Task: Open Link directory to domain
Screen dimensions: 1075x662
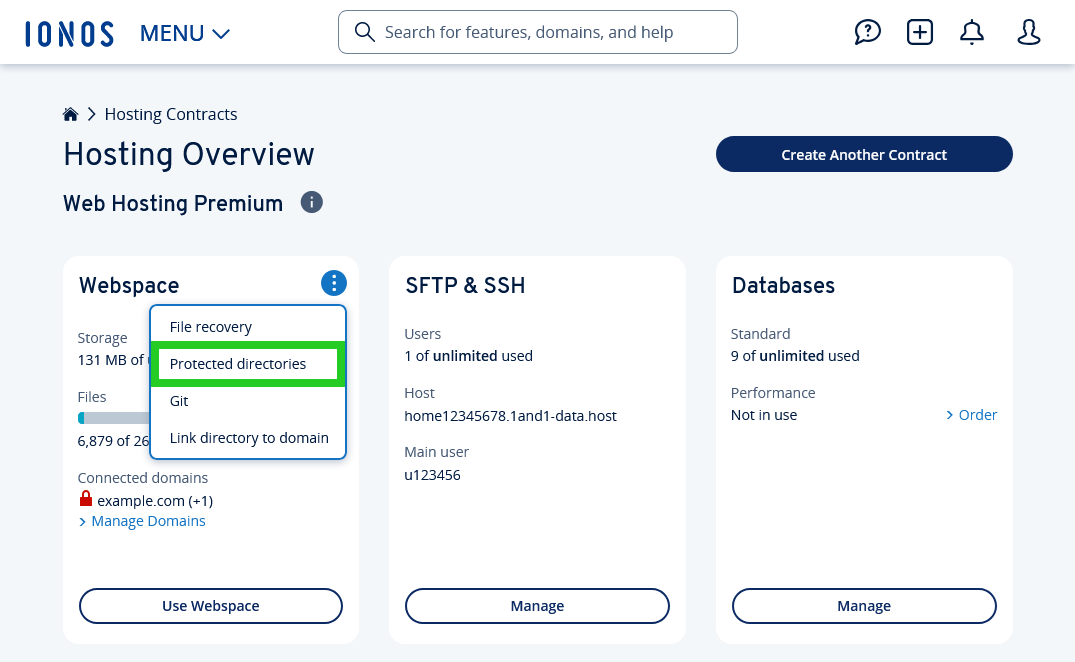Action: click(248, 437)
